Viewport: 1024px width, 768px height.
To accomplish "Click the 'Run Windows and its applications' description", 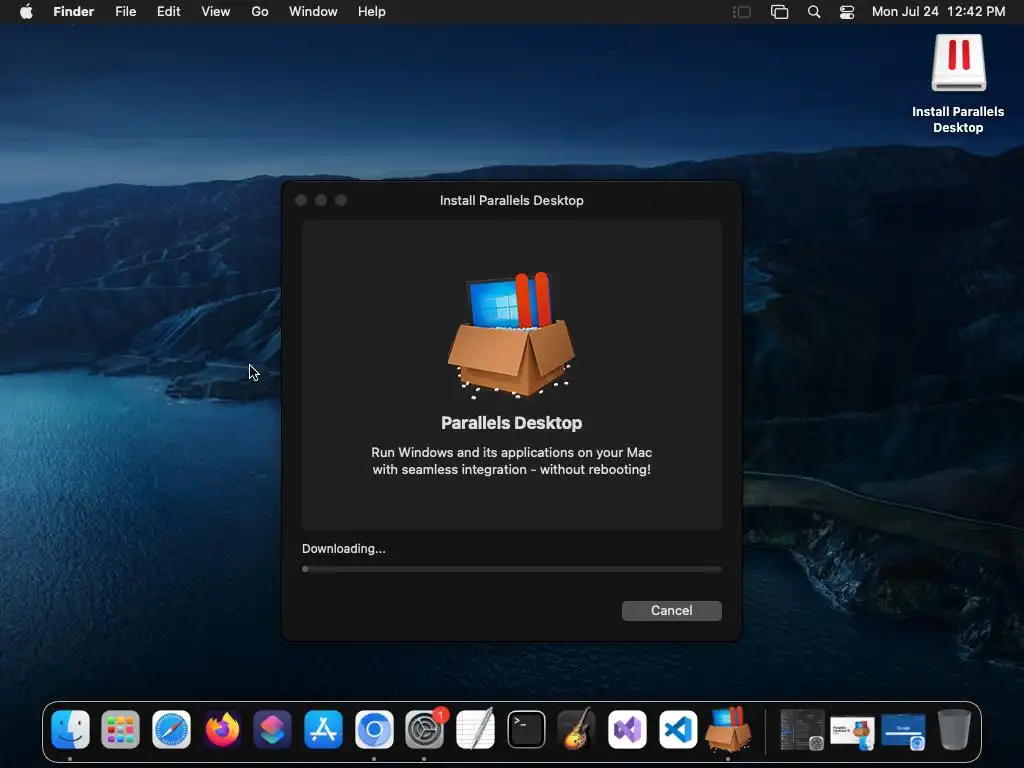I will (511, 461).
